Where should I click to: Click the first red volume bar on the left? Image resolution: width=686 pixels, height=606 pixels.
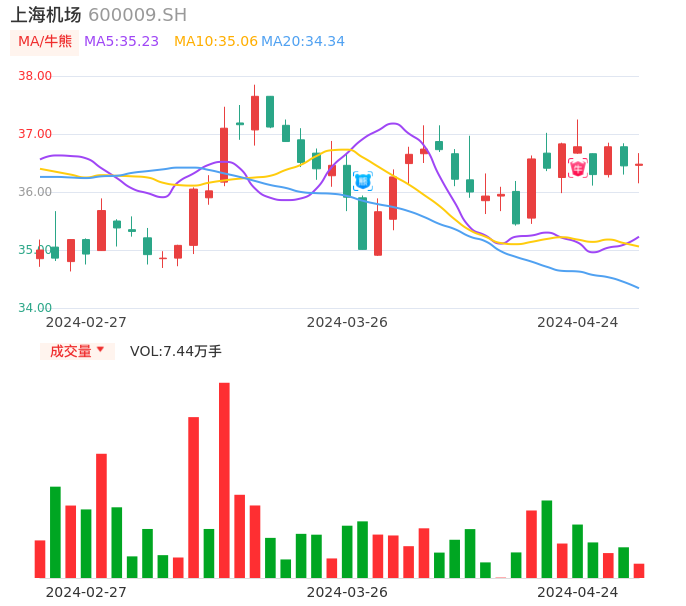pyautogui.click(x=40, y=559)
